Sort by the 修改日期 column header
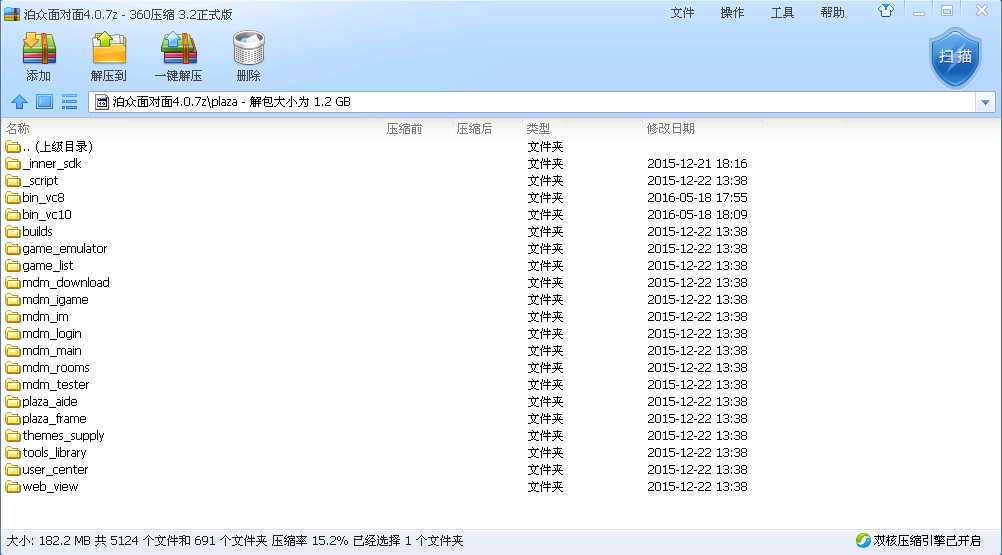This screenshot has height=555, width=1002. [x=670, y=128]
